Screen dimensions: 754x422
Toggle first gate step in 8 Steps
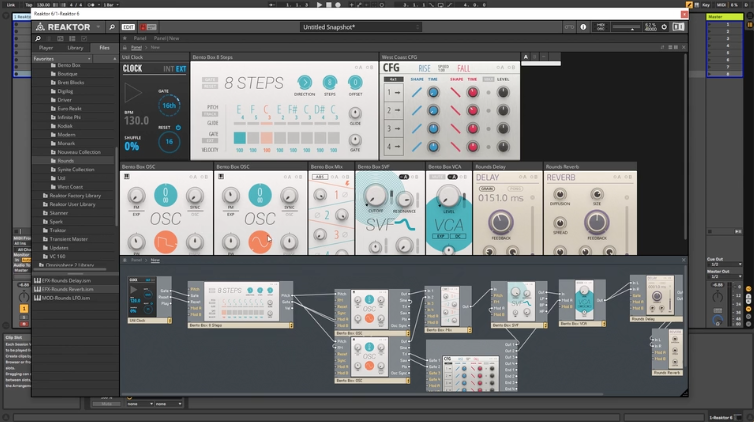[239, 138]
